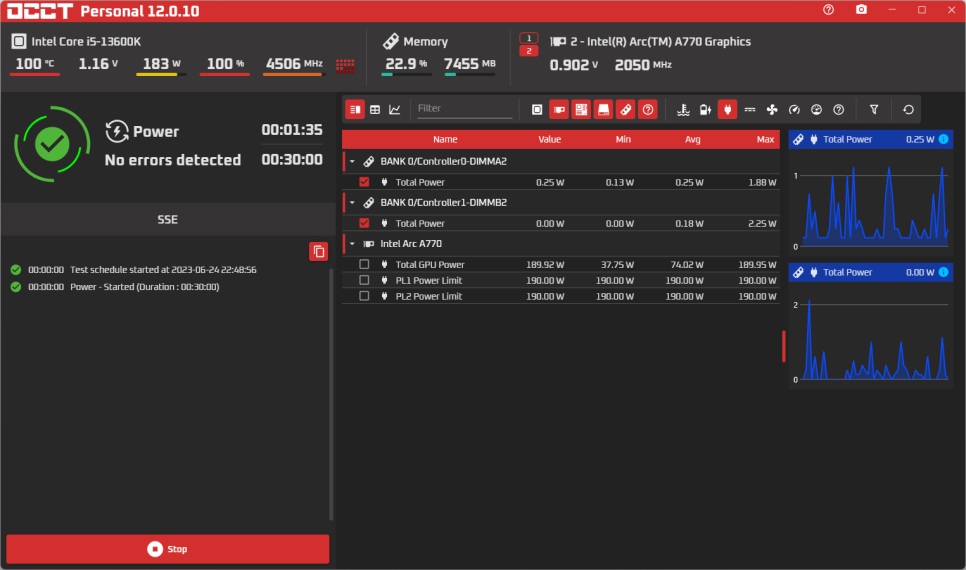
Task: Sort by the Avg column header
Action: click(692, 139)
